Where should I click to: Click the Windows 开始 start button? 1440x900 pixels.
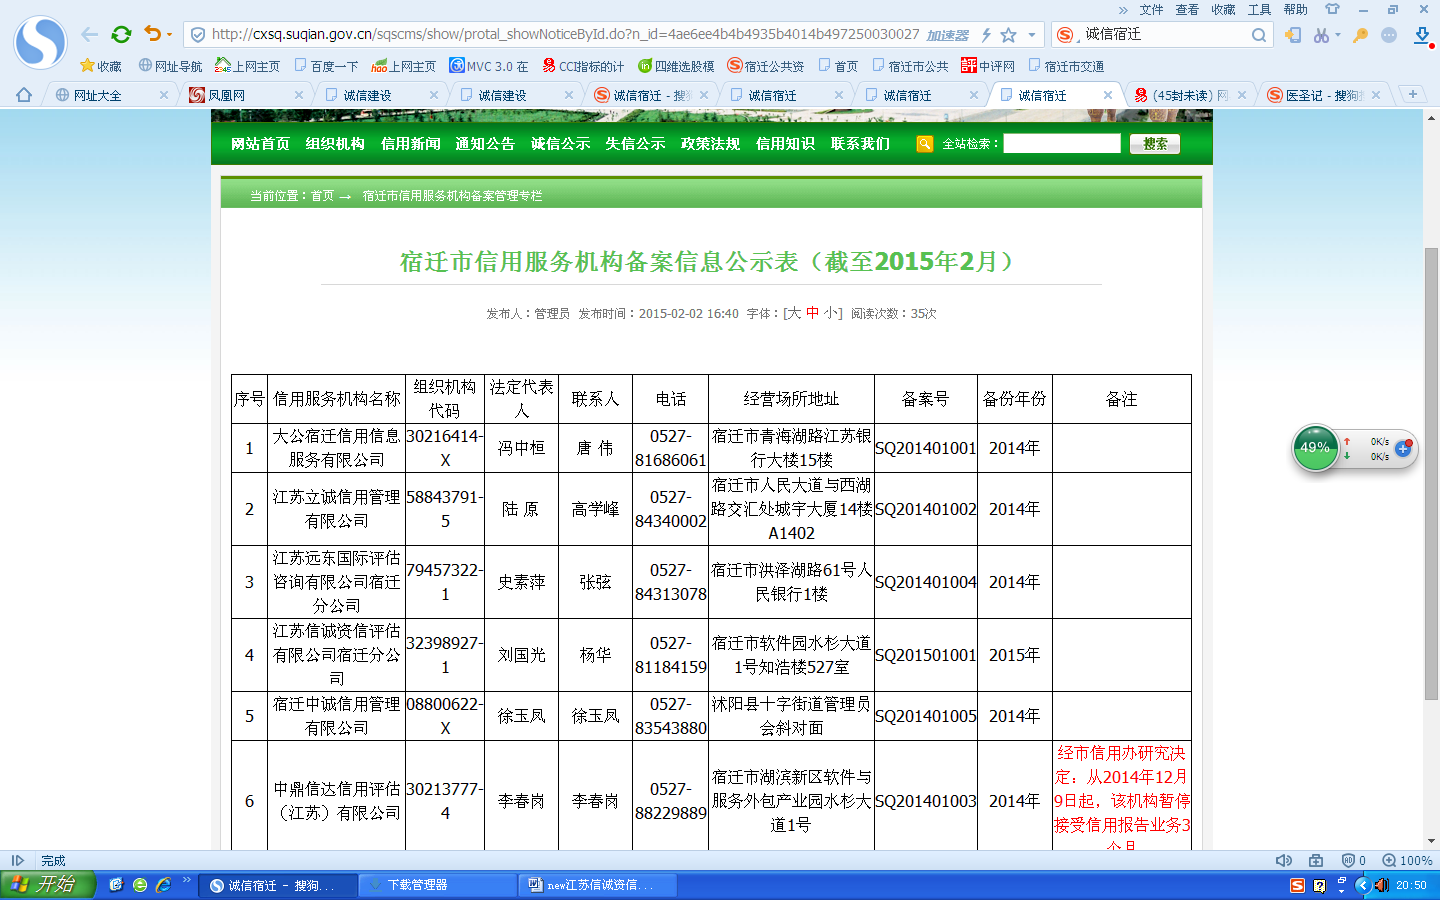tap(47, 884)
